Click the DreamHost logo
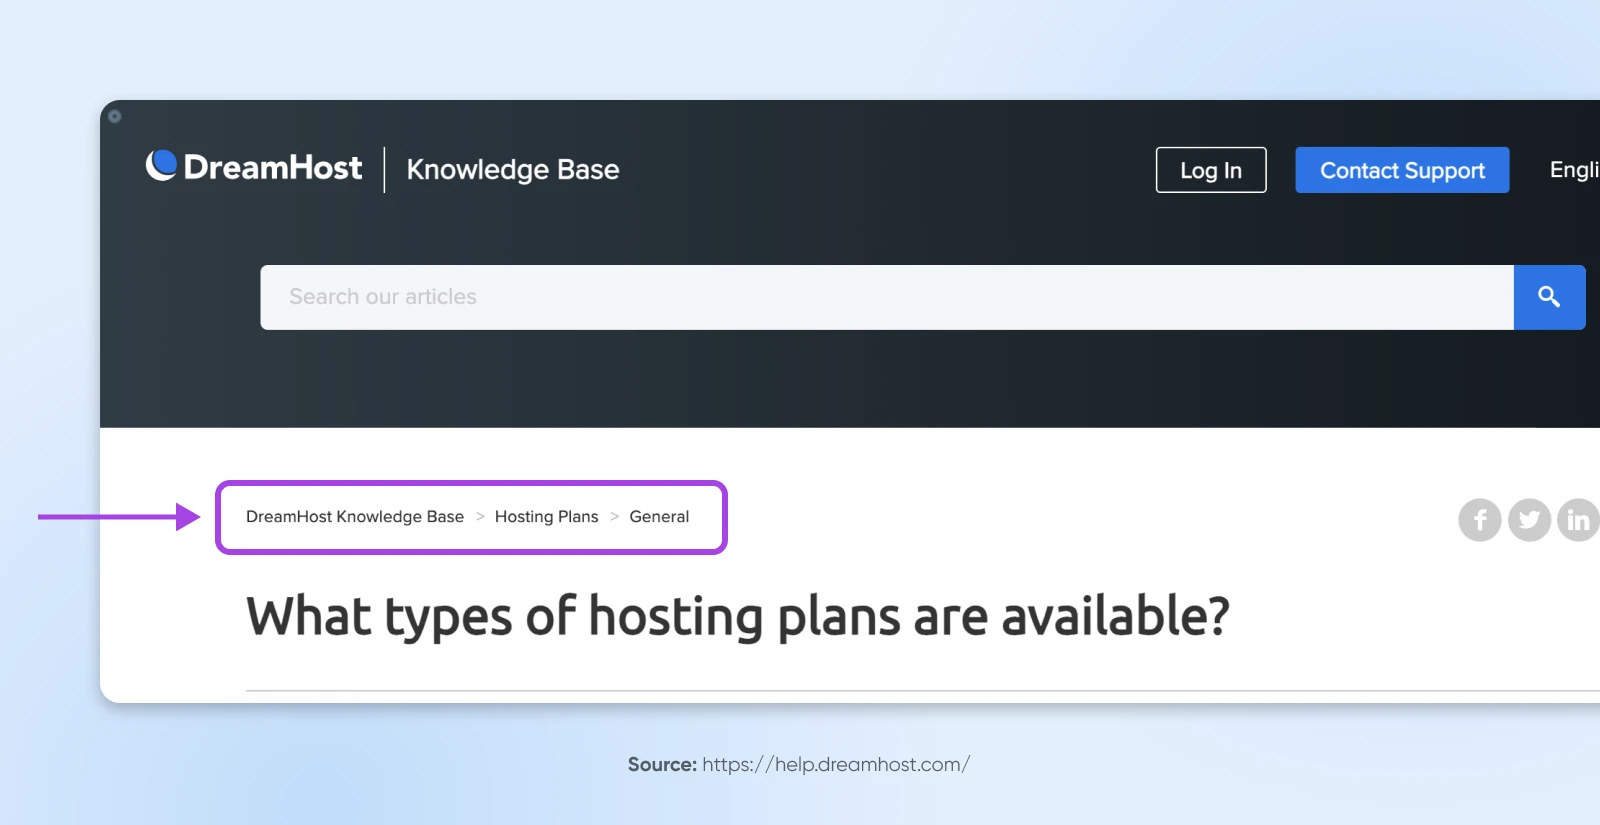The width and height of the screenshot is (1600, 825). (254, 167)
